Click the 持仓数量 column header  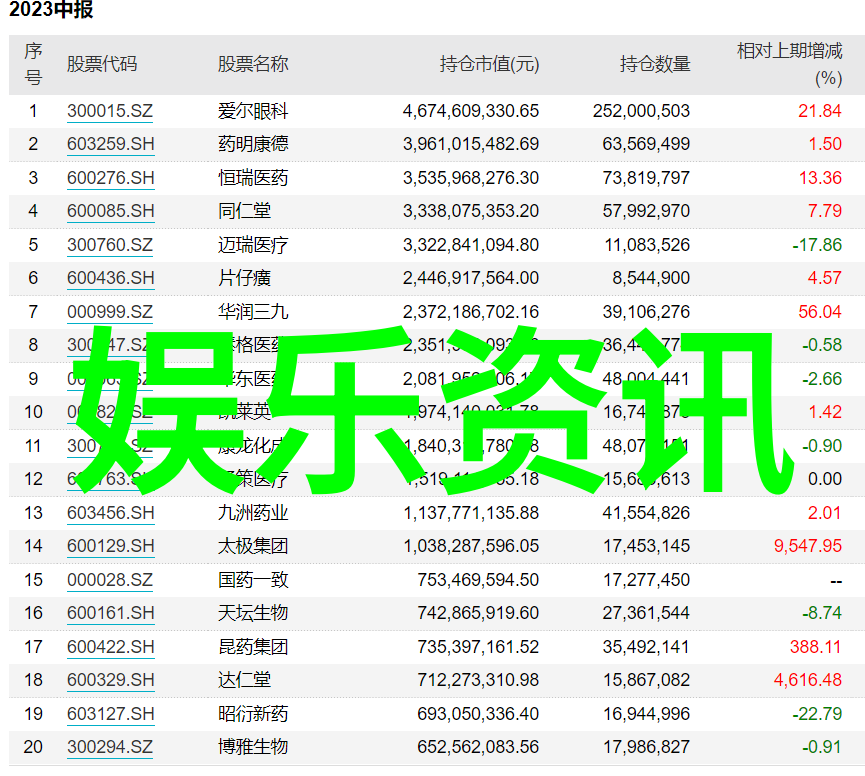click(655, 65)
